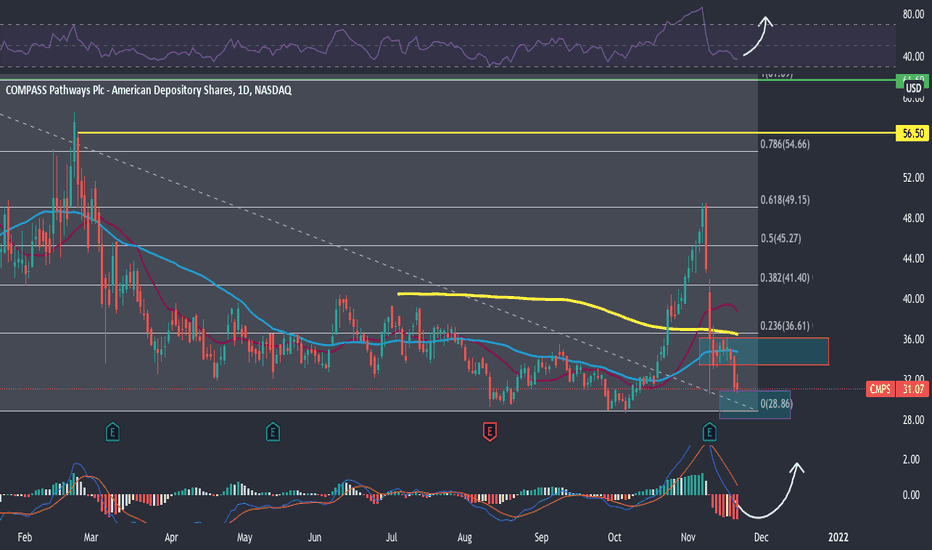
Task: Click the 80.00 RSI scale value
Action: 913,14
